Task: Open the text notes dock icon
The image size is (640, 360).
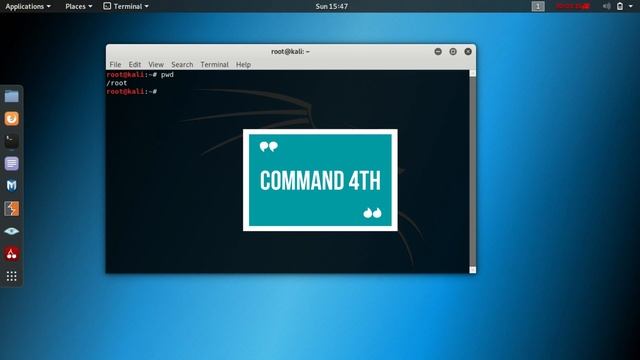Action: coord(11,164)
